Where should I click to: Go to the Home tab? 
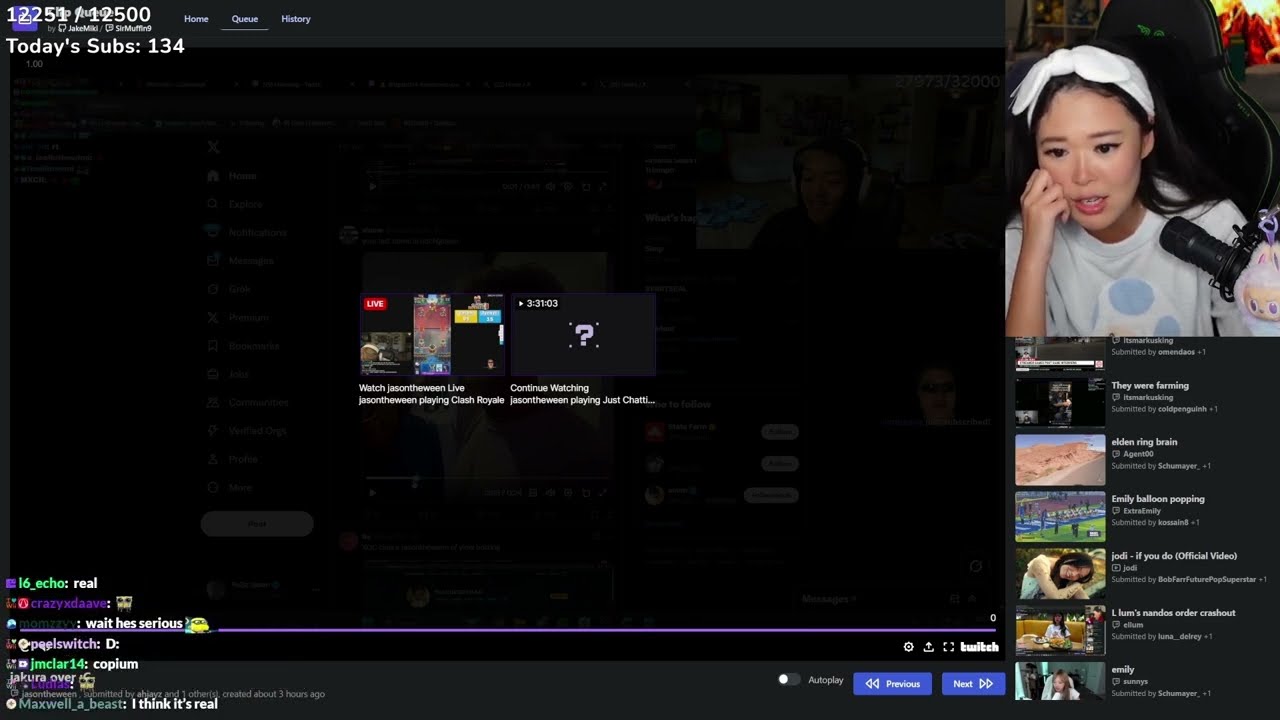tap(196, 19)
